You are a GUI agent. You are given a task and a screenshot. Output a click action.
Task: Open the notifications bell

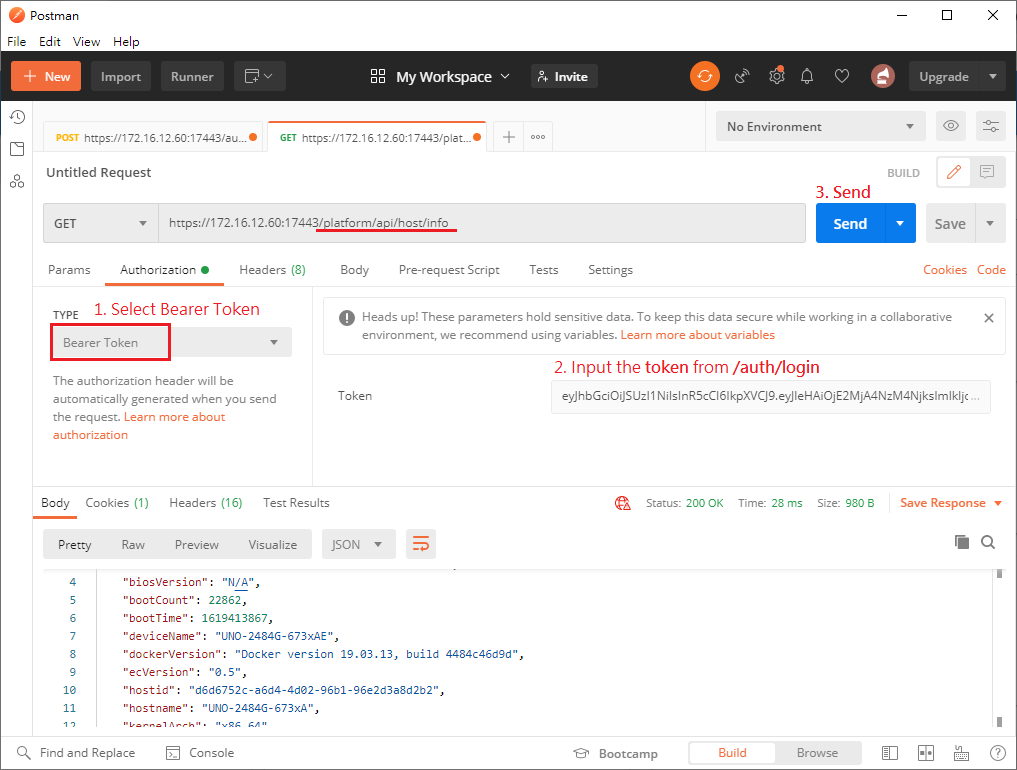tap(807, 76)
